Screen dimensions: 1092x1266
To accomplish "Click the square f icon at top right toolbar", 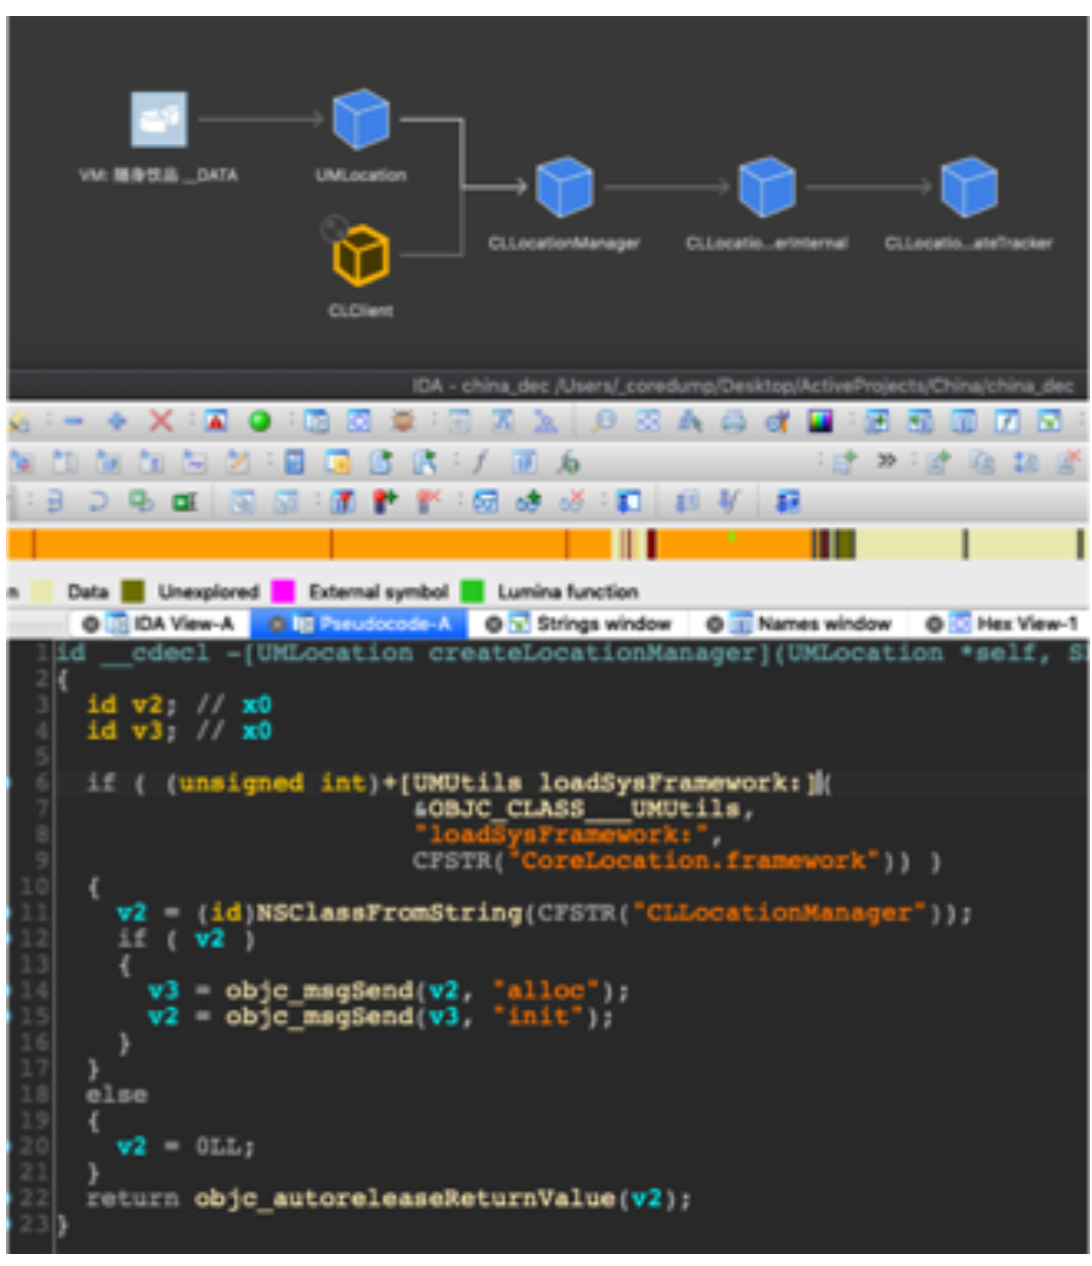I will pos(1007,421).
